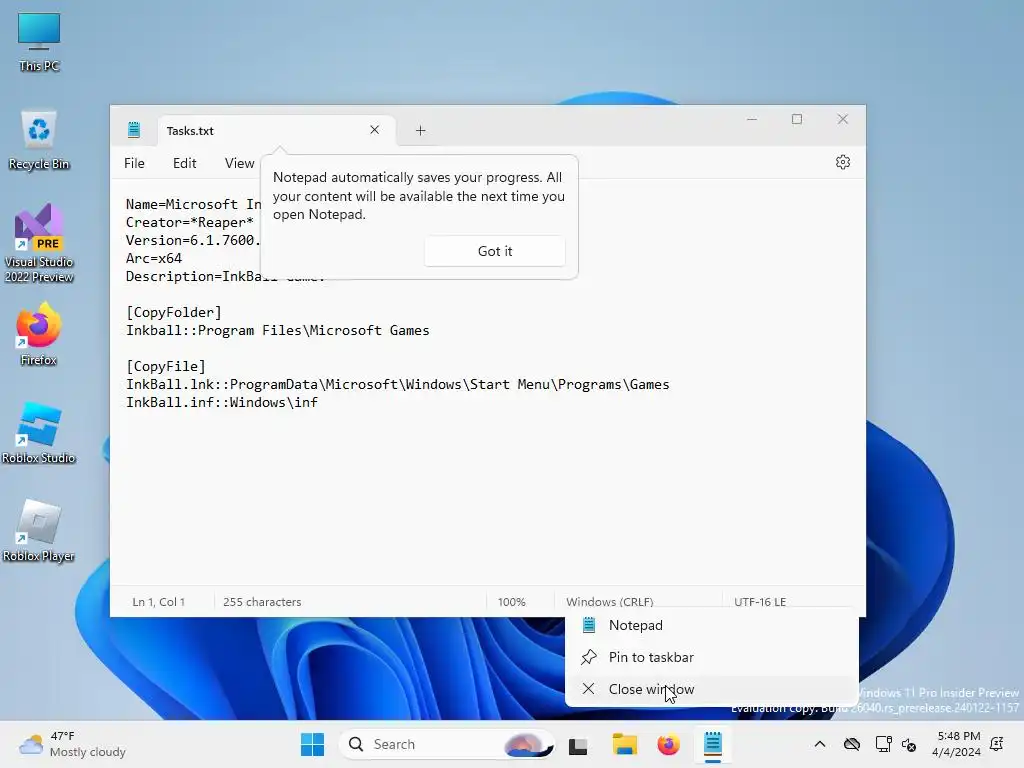The image size is (1024, 768).
Task: Open network display tray icon
Action: click(x=883, y=744)
